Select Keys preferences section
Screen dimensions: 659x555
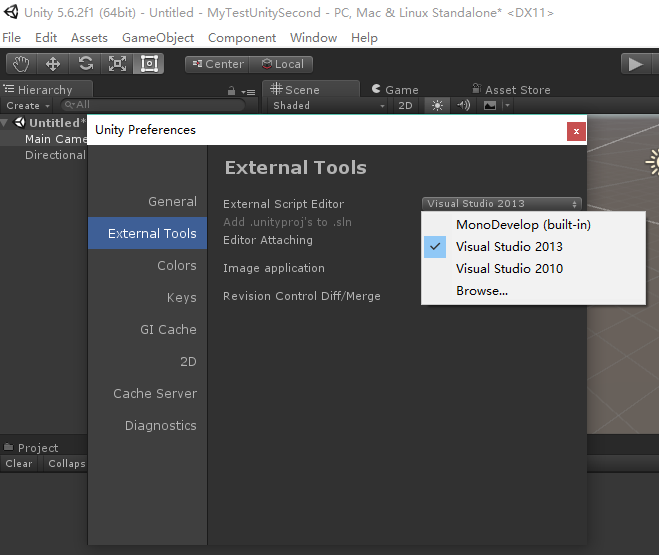(148, 297)
